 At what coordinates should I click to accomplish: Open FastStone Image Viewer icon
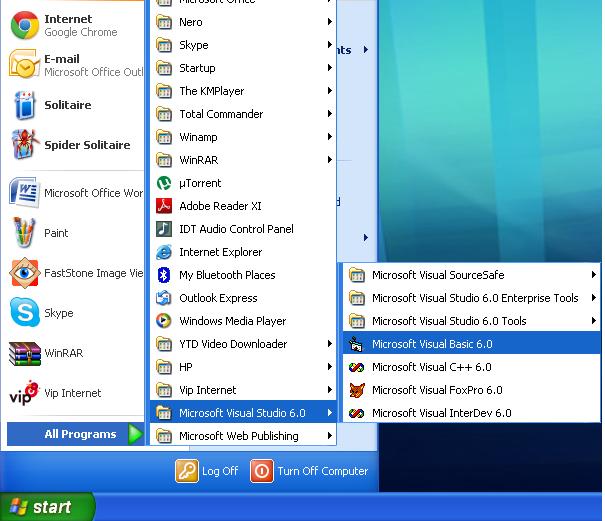(24, 273)
